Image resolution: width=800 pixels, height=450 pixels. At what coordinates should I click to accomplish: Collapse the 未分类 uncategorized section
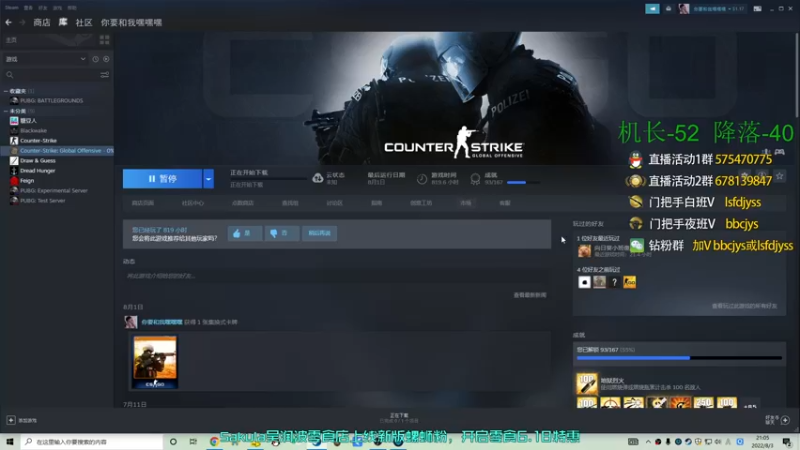pyautogui.click(x=6, y=111)
